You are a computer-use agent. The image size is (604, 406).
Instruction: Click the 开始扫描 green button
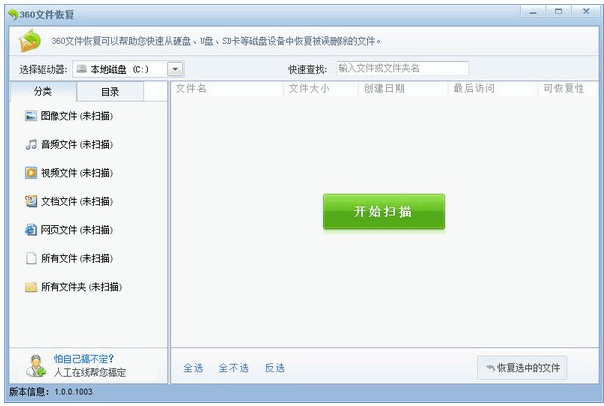coord(384,211)
